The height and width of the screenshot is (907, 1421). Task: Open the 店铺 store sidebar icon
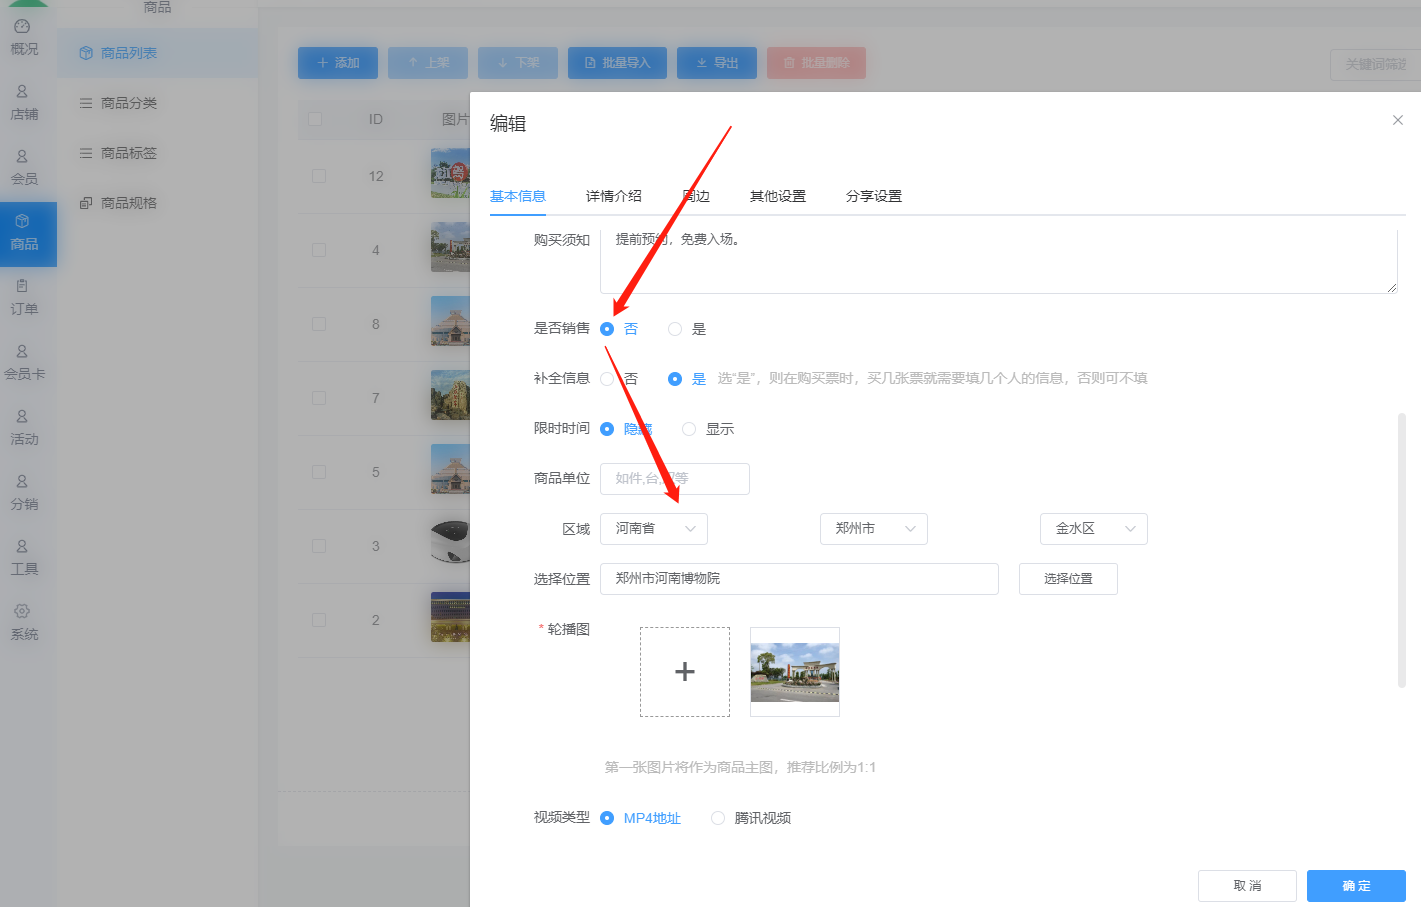pos(22,91)
